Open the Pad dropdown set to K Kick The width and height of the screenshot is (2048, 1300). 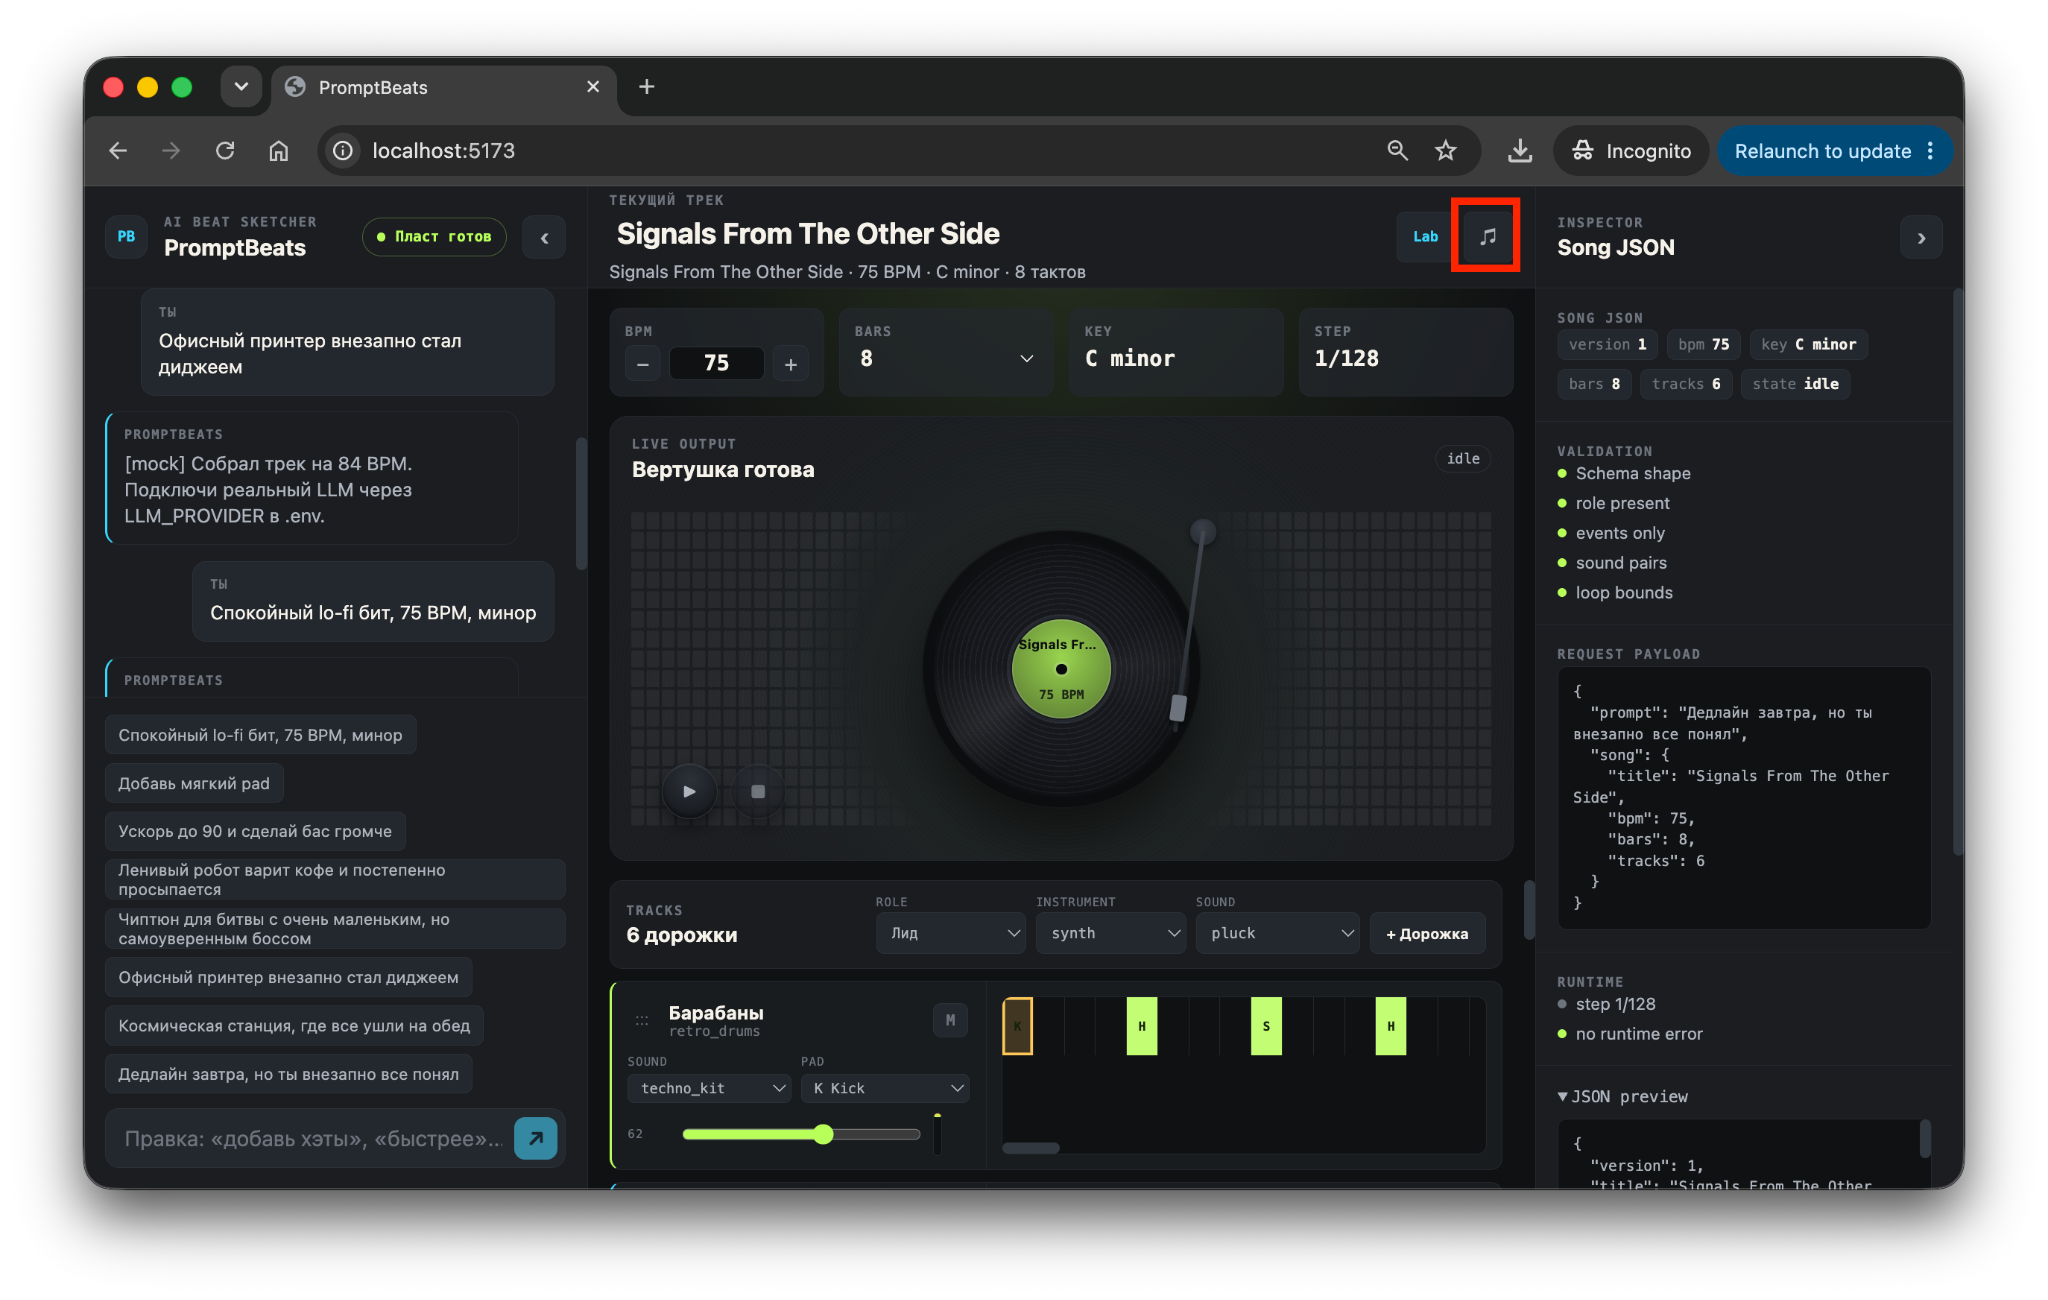885,1088
